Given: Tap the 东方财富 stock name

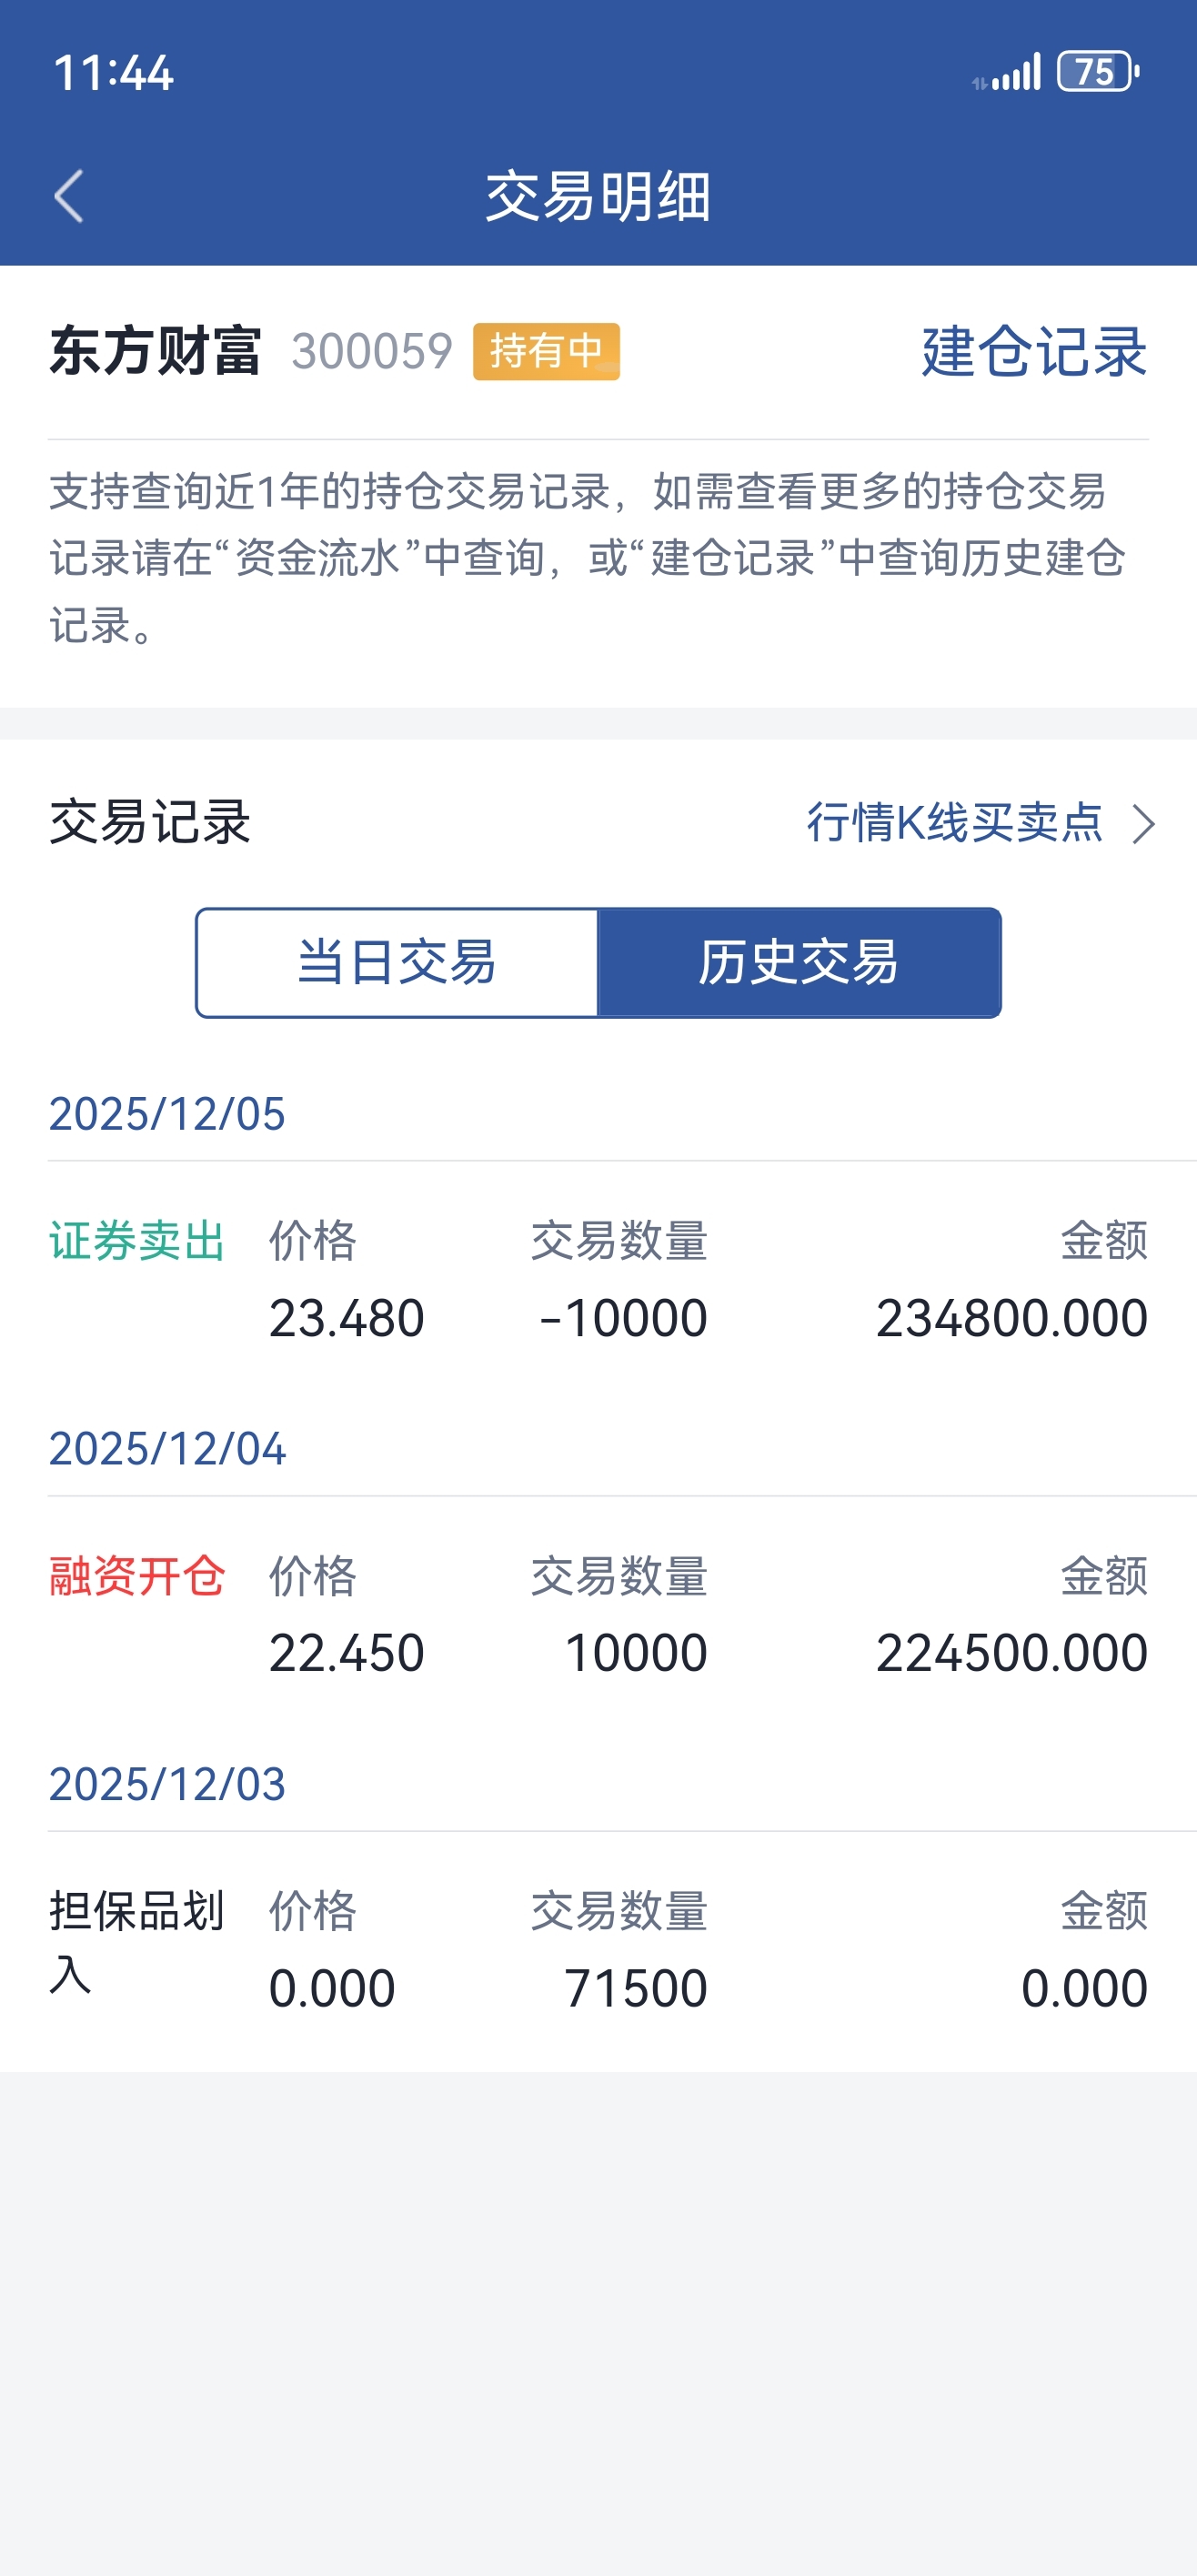Looking at the screenshot, I should (x=156, y=351).
